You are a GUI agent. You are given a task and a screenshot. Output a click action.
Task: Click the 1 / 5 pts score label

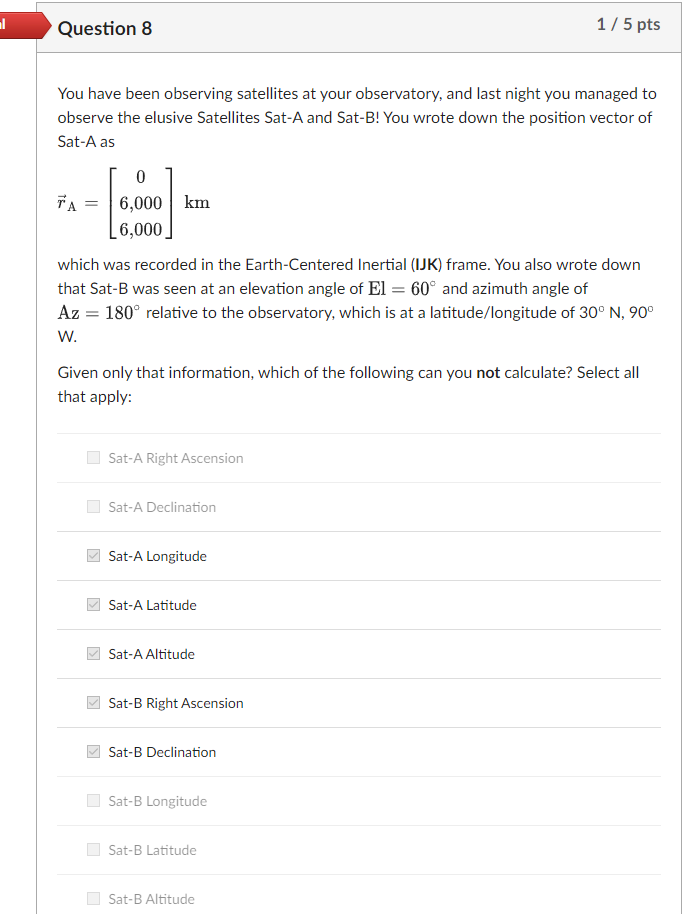point(628,25)
